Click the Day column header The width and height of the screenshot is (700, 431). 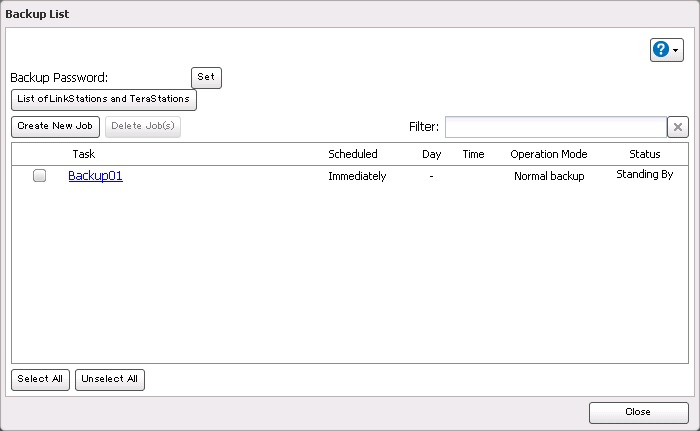pyautogui.click(x=431, y=155)
